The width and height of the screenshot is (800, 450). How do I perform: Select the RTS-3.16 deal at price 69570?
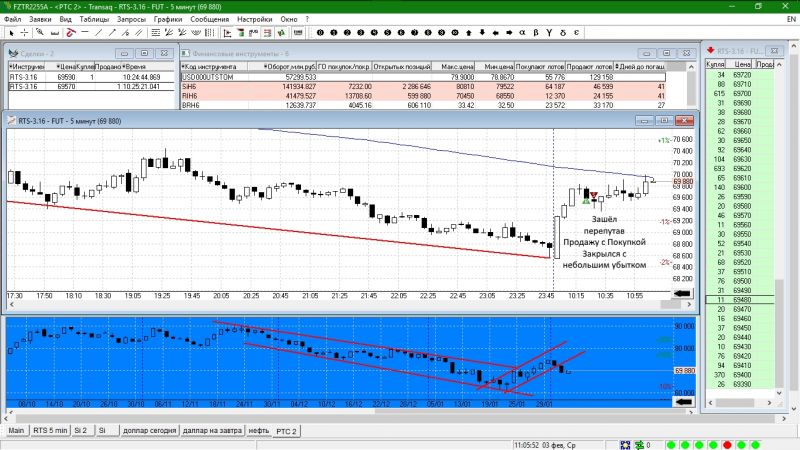[x=92, y=87]
